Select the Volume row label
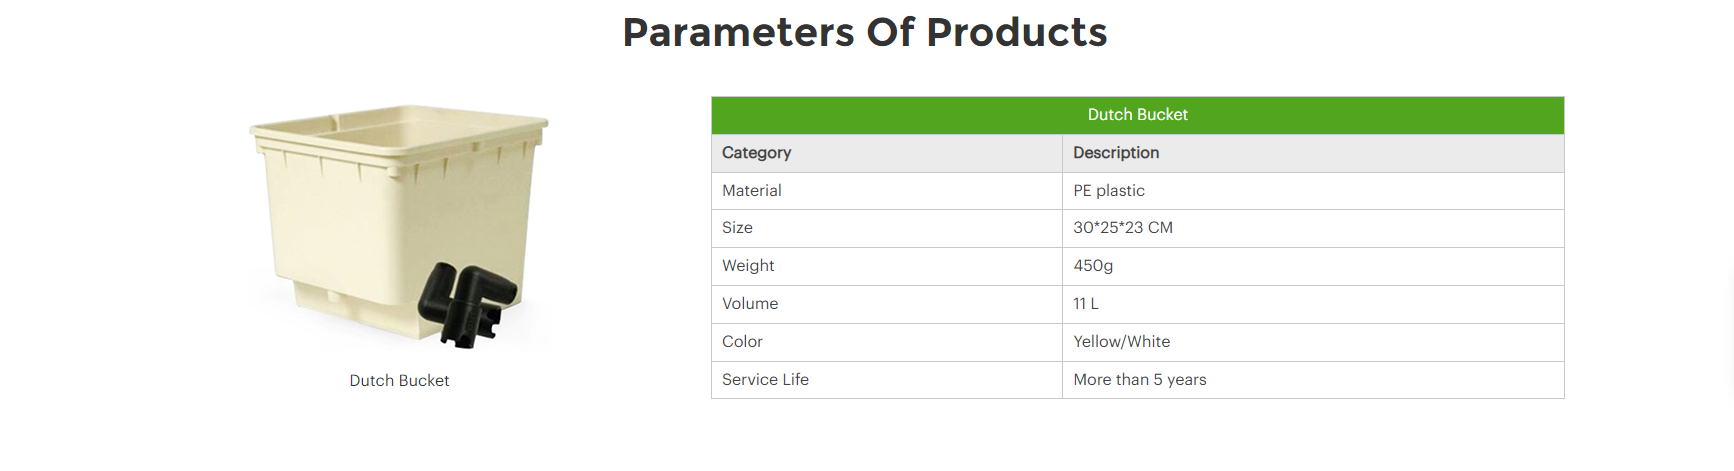 (750, 304)
